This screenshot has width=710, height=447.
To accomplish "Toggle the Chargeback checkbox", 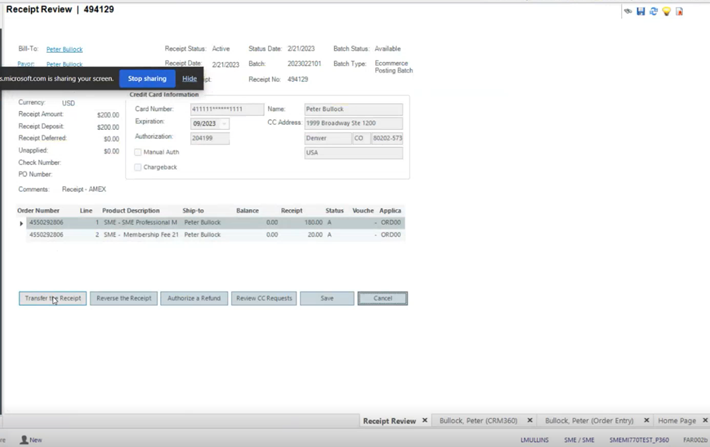I will pos(138,167).
